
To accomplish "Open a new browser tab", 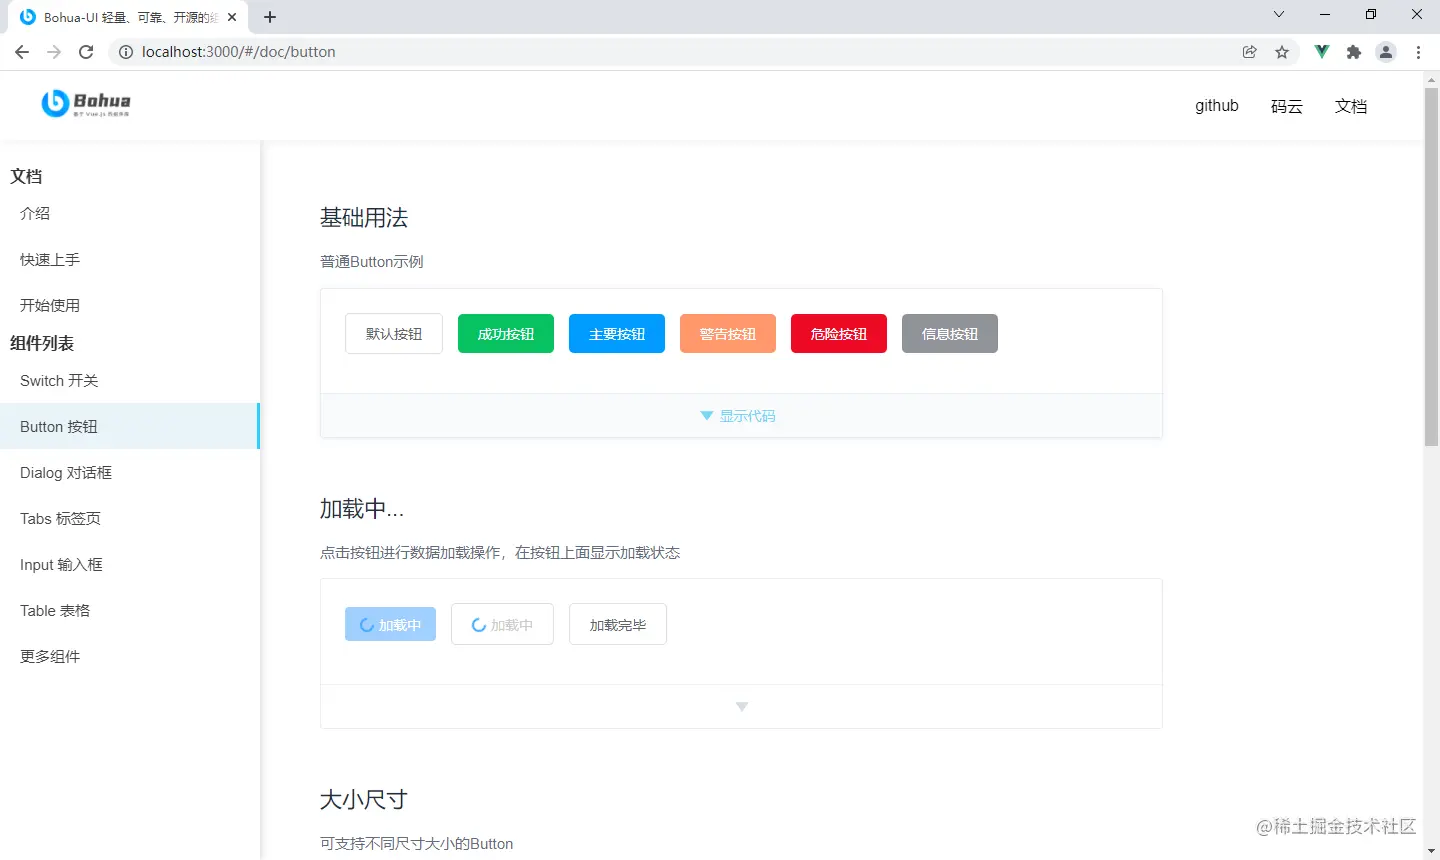I will 270,17.
